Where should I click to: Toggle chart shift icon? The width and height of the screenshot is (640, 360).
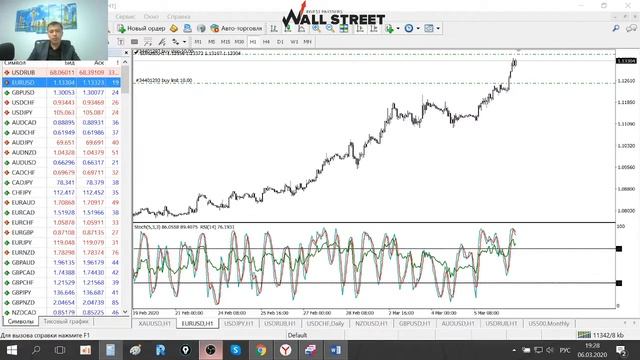pos(373,28)
